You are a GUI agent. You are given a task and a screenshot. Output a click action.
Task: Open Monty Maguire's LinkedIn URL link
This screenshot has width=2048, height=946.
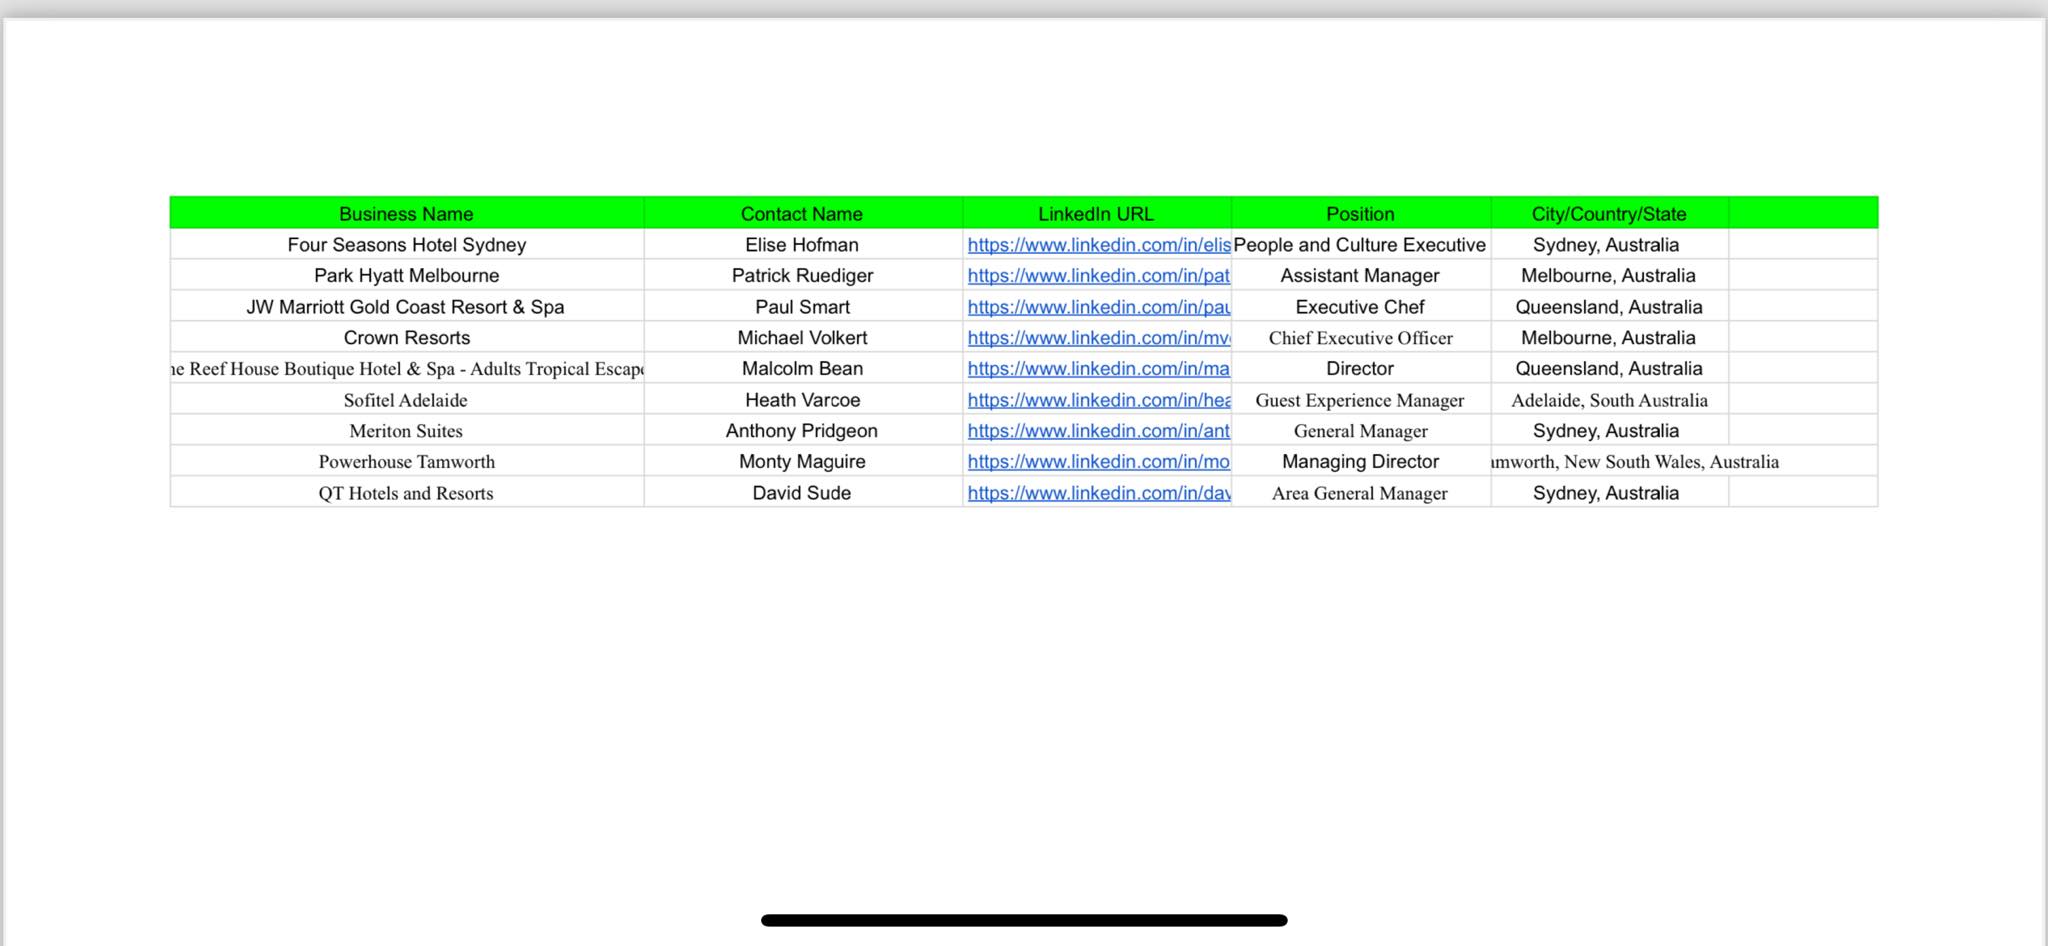coord(1098,462)
